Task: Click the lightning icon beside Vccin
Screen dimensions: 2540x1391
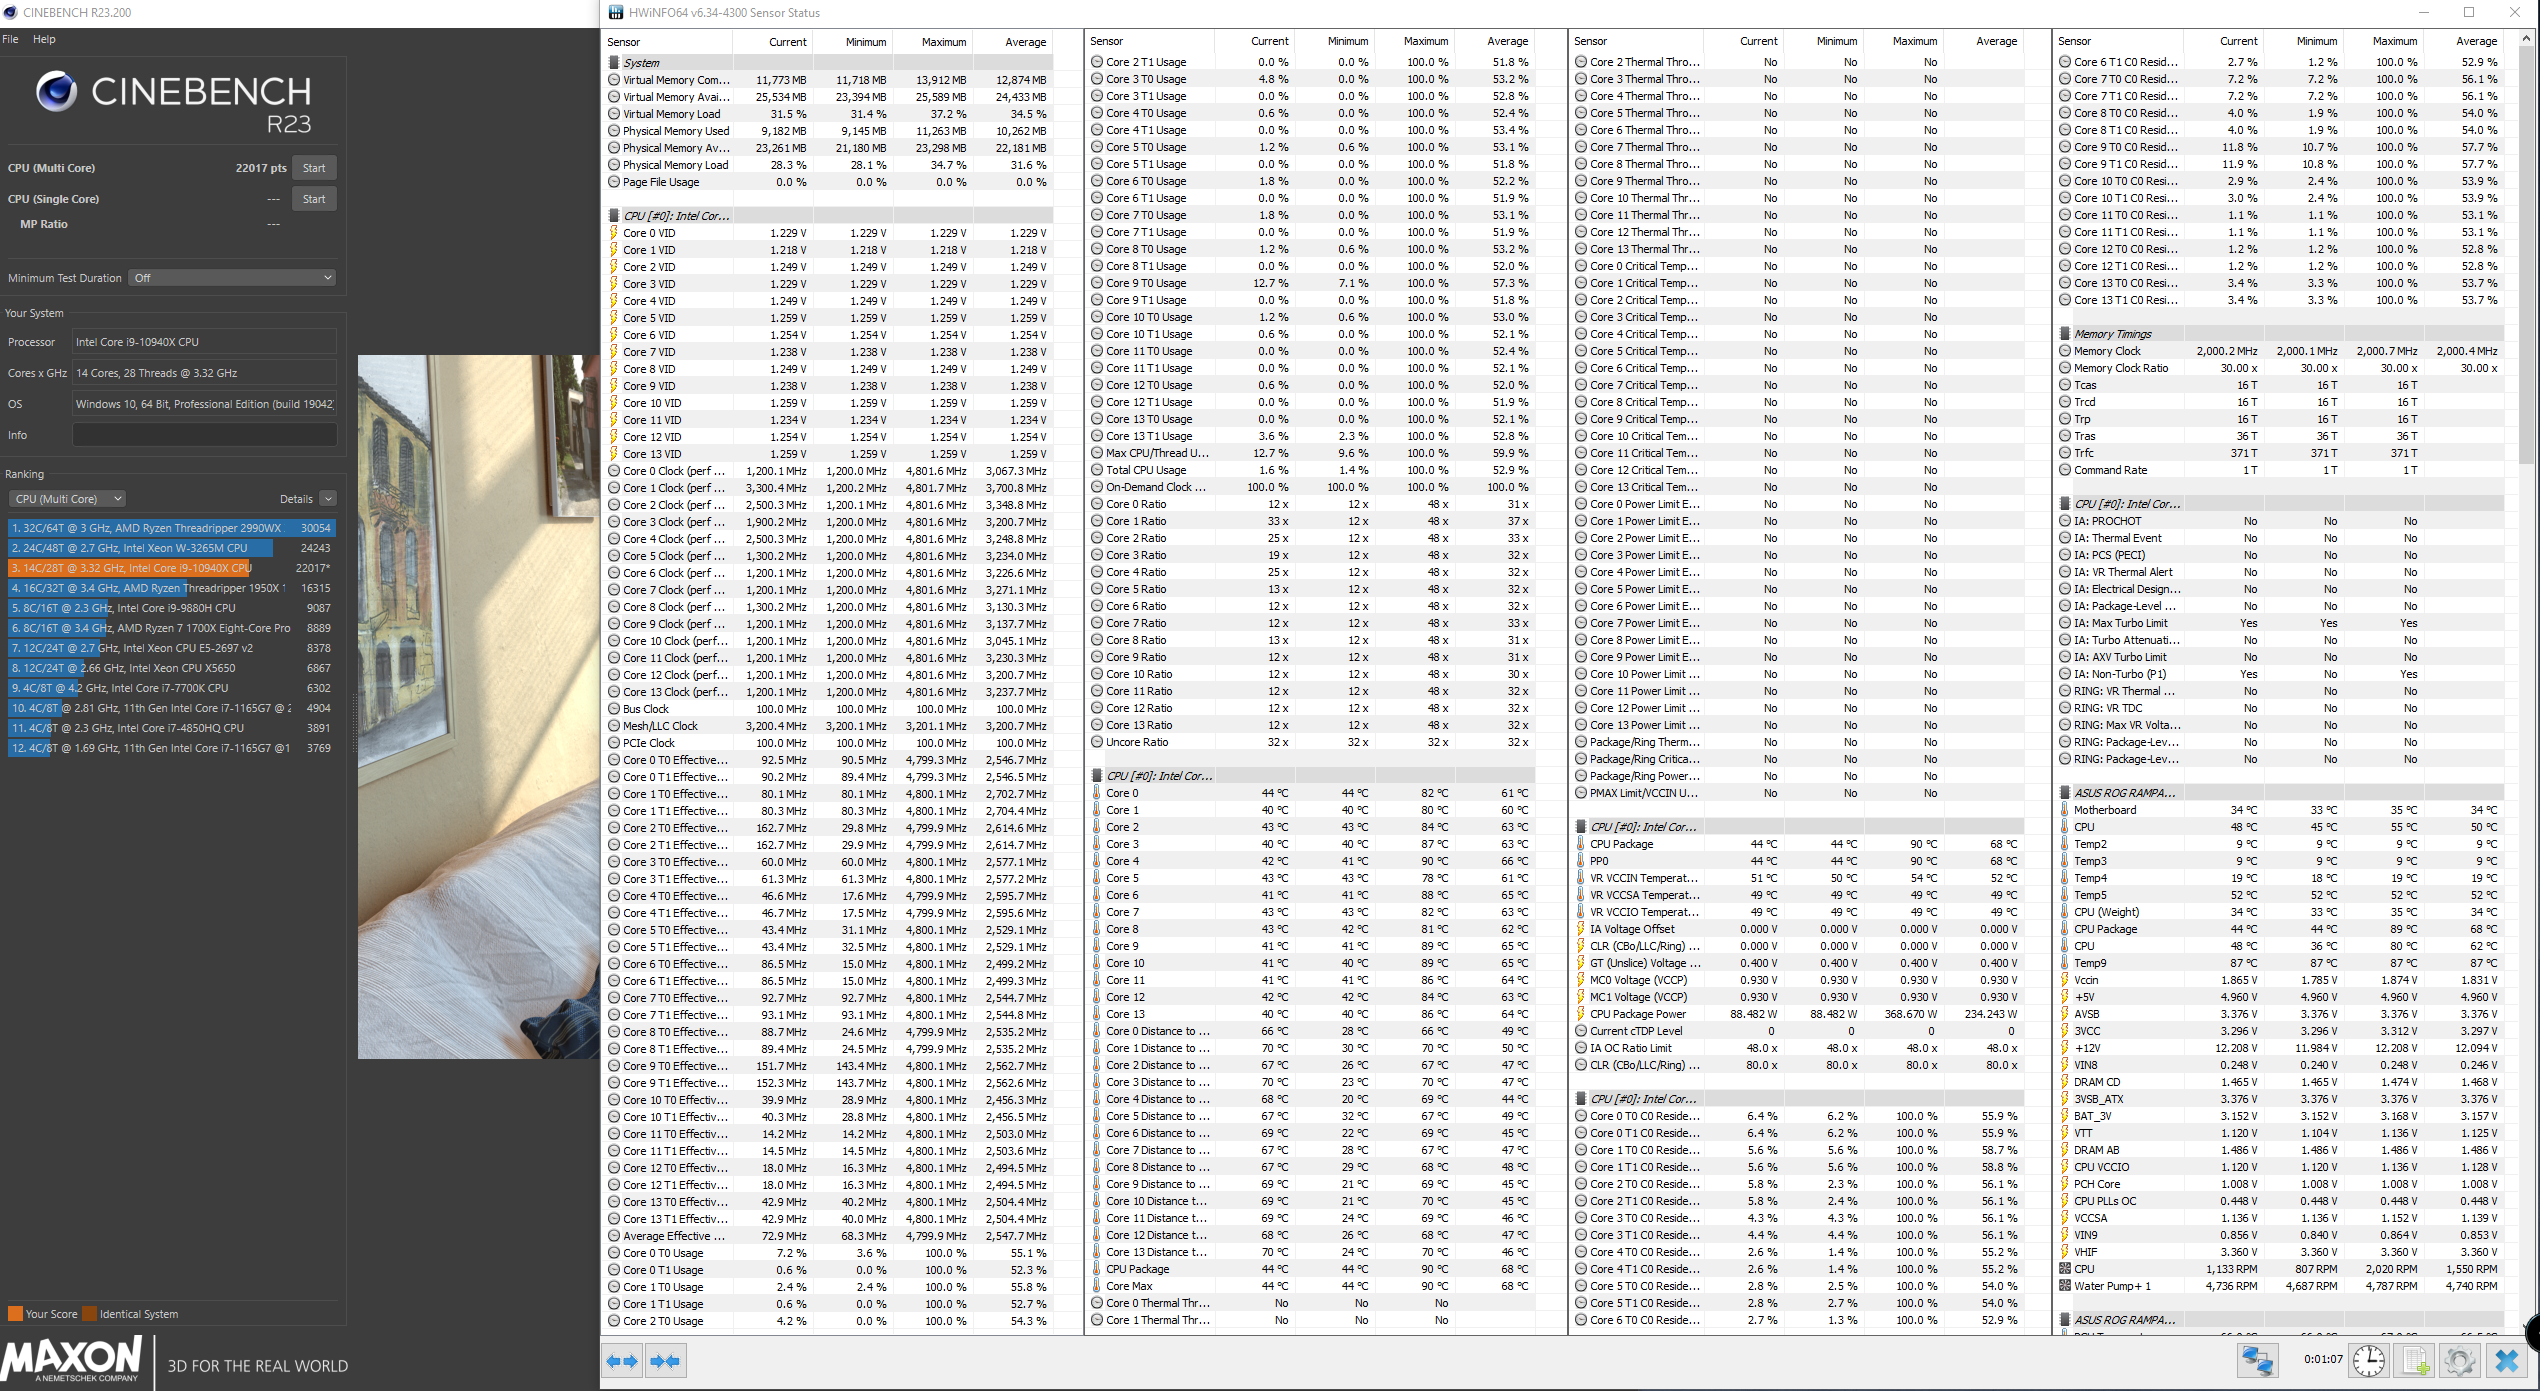Action: tap(2065, 980)
